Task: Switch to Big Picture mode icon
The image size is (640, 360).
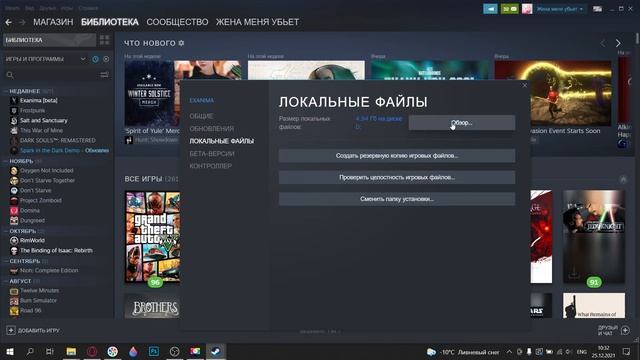Action: pyautogui.click(x=597, y=9)
